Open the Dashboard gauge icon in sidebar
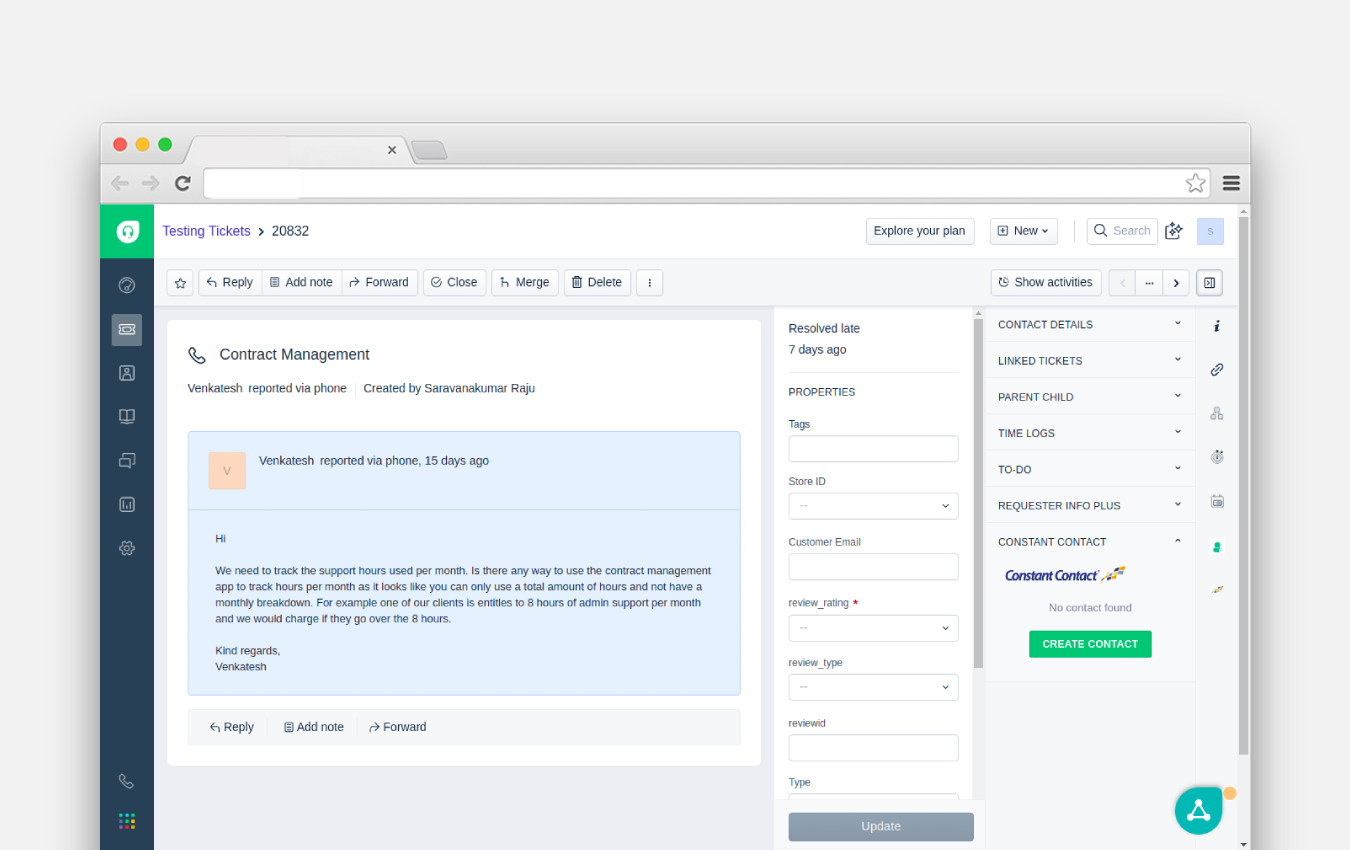 click(127, 285)
